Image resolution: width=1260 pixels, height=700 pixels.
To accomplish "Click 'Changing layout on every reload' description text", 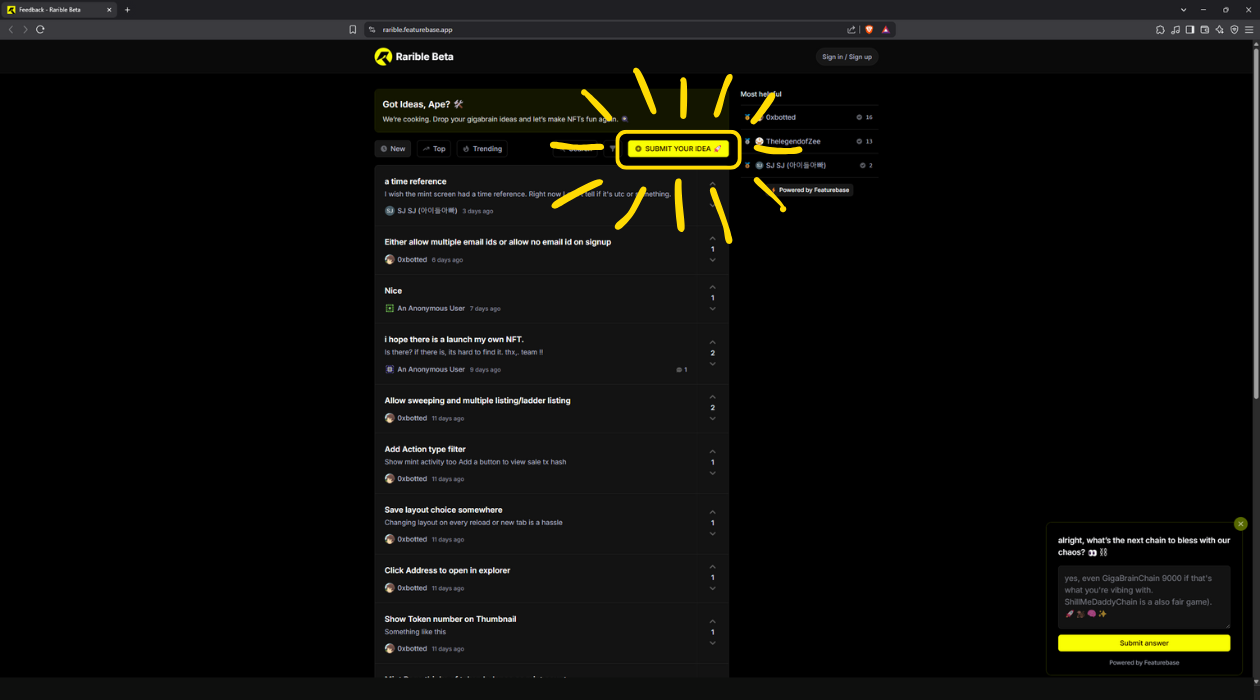I will pos(473,522).
